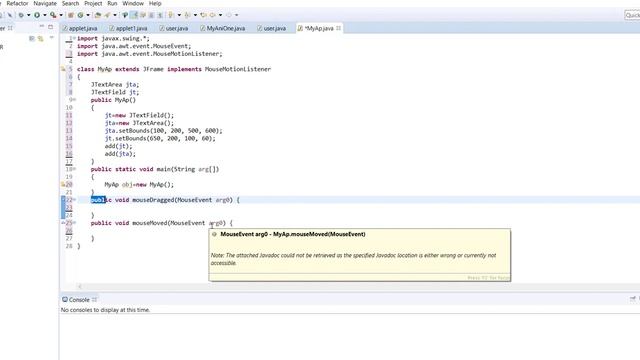Screen dimensions: 640x360
Task: Open the Search toolbar dropdown arrow
Action: pos(115,15)
